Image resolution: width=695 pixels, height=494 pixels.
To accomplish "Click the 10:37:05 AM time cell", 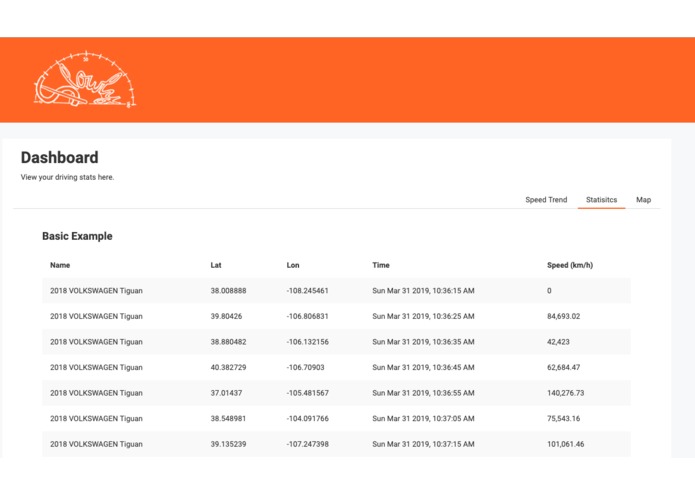I will pos(423,419).
